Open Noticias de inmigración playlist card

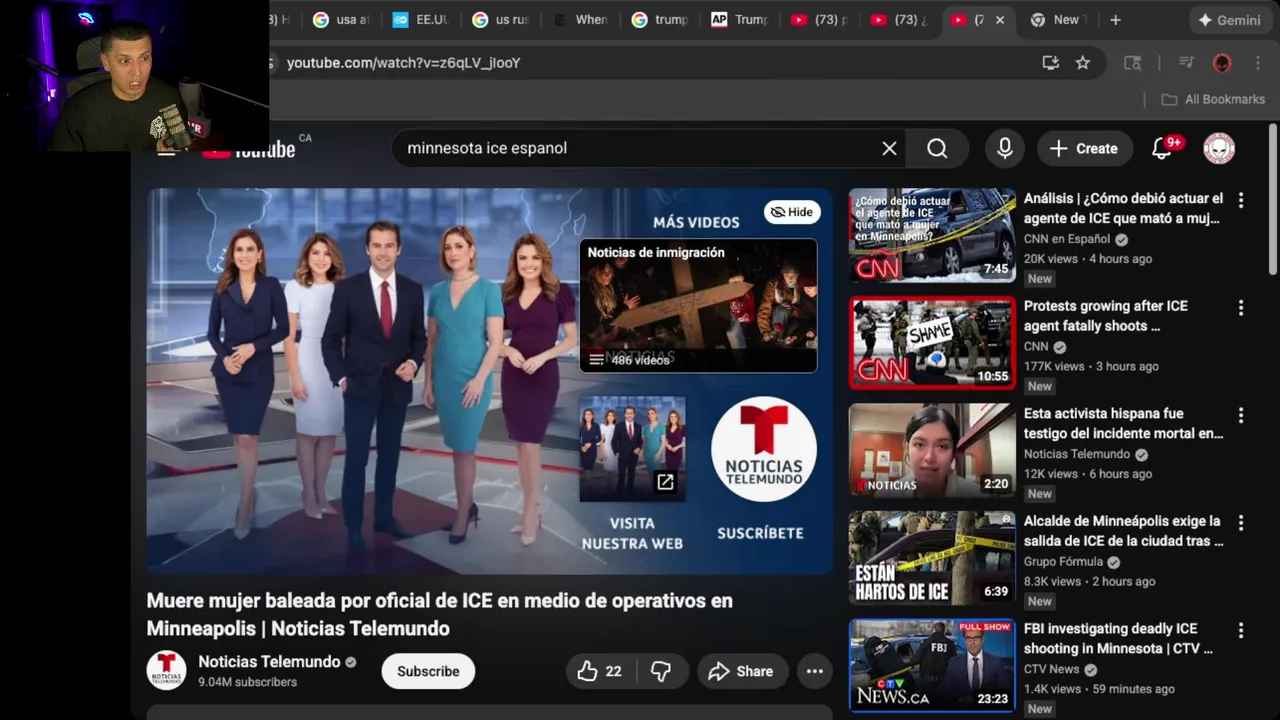(698, 306)
